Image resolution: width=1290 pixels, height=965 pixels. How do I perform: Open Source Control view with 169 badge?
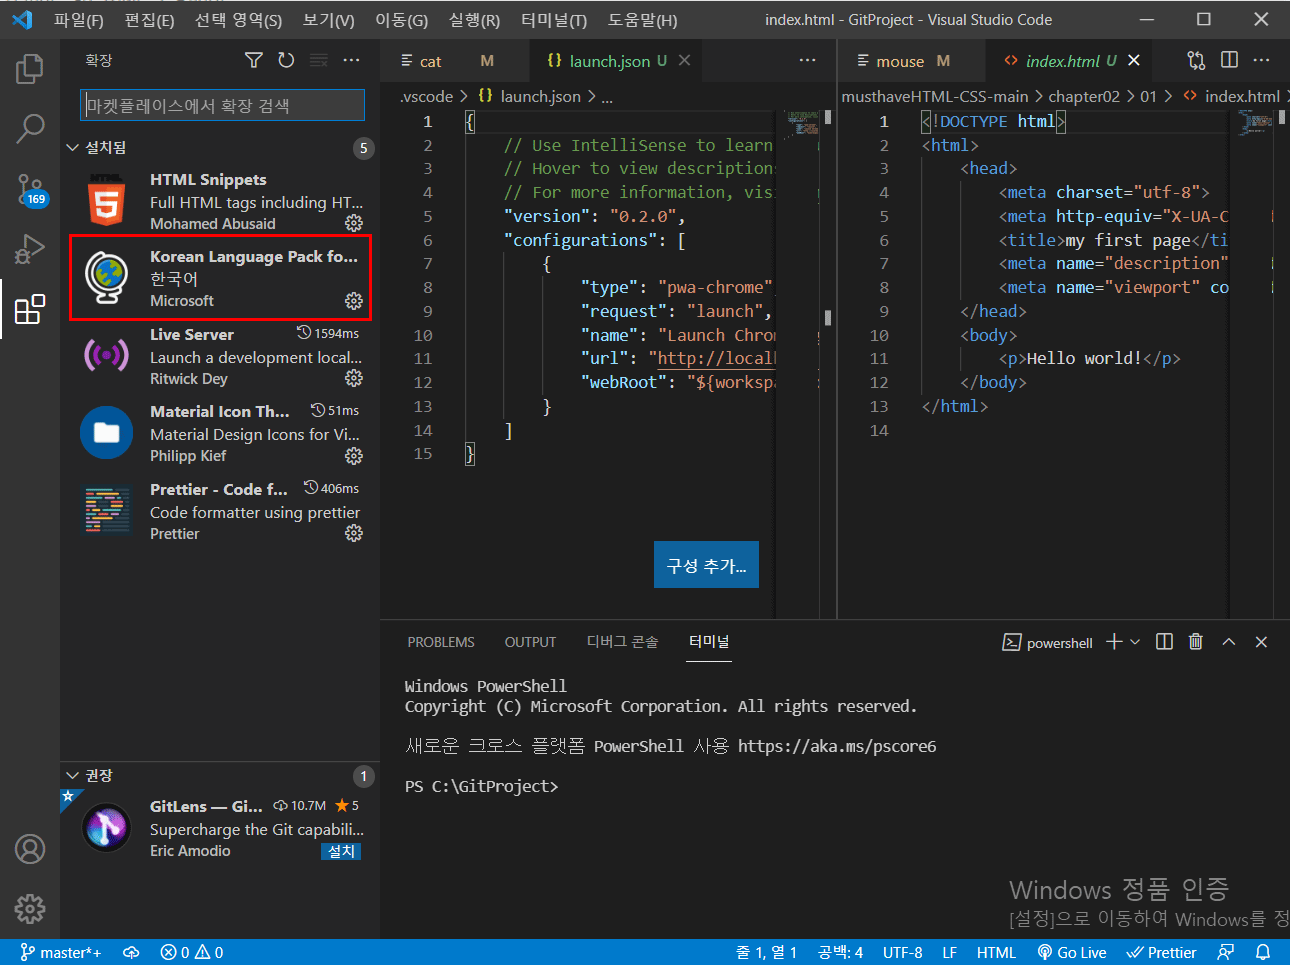tap(30, 189)
